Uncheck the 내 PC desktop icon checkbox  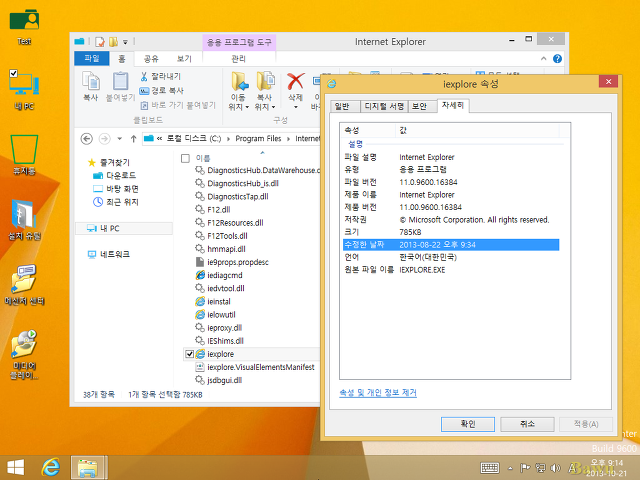point(13,73)
